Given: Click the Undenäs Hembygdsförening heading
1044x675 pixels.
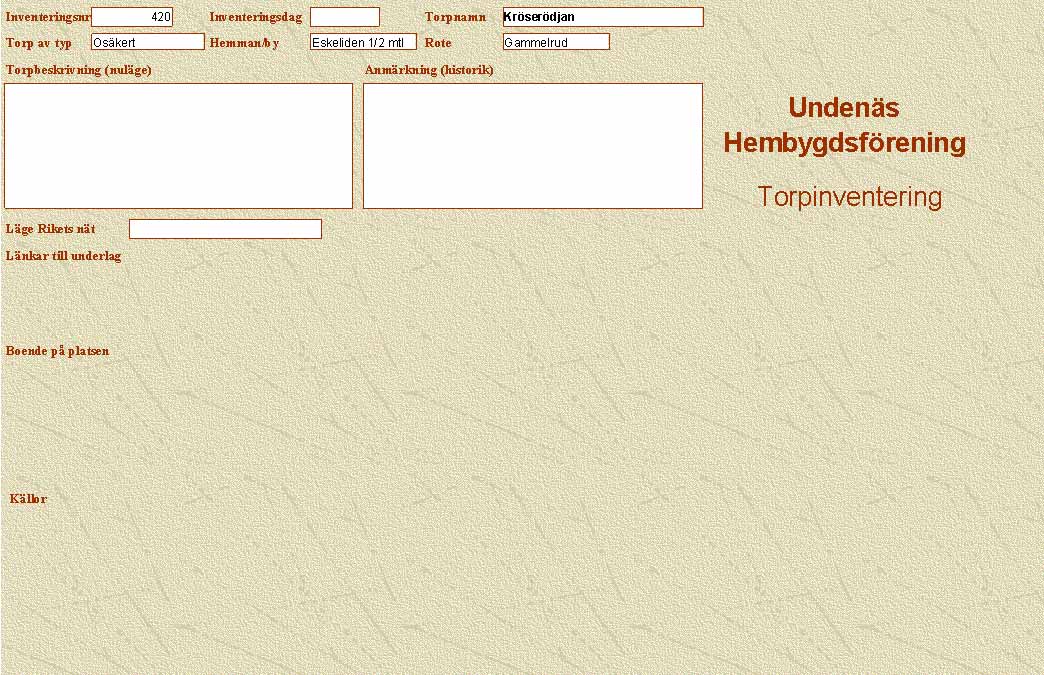Looking at the screenshot, I should [844, 125].
